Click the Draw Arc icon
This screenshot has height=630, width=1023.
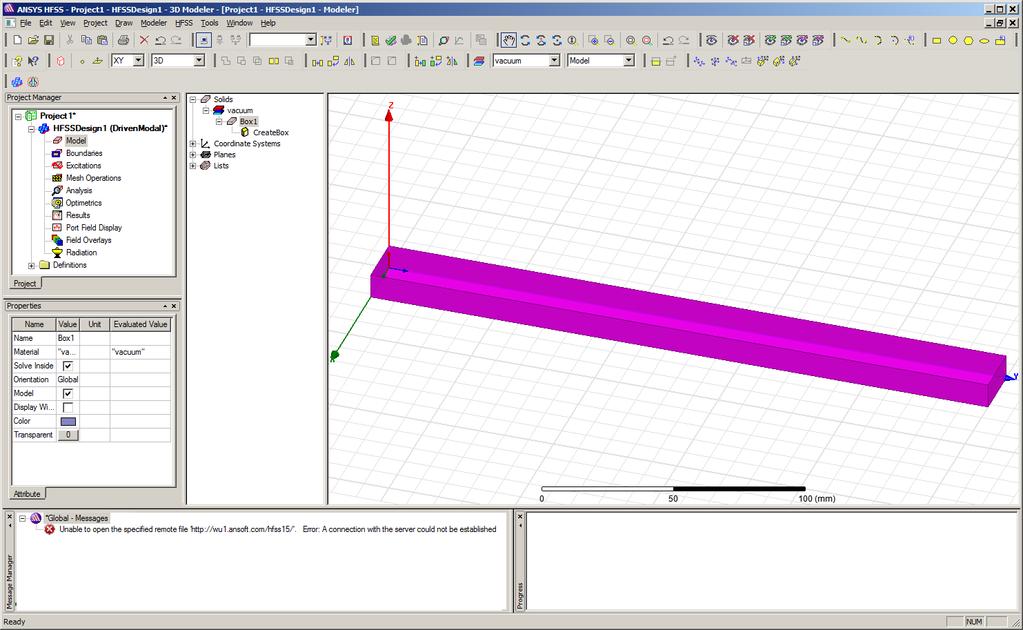[x=878, y=40]
